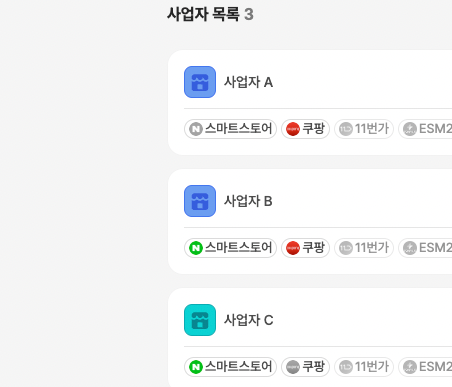Select the ESM chip under 사업자 C
The image size is (452, 387).
click(x=425, y=367)
